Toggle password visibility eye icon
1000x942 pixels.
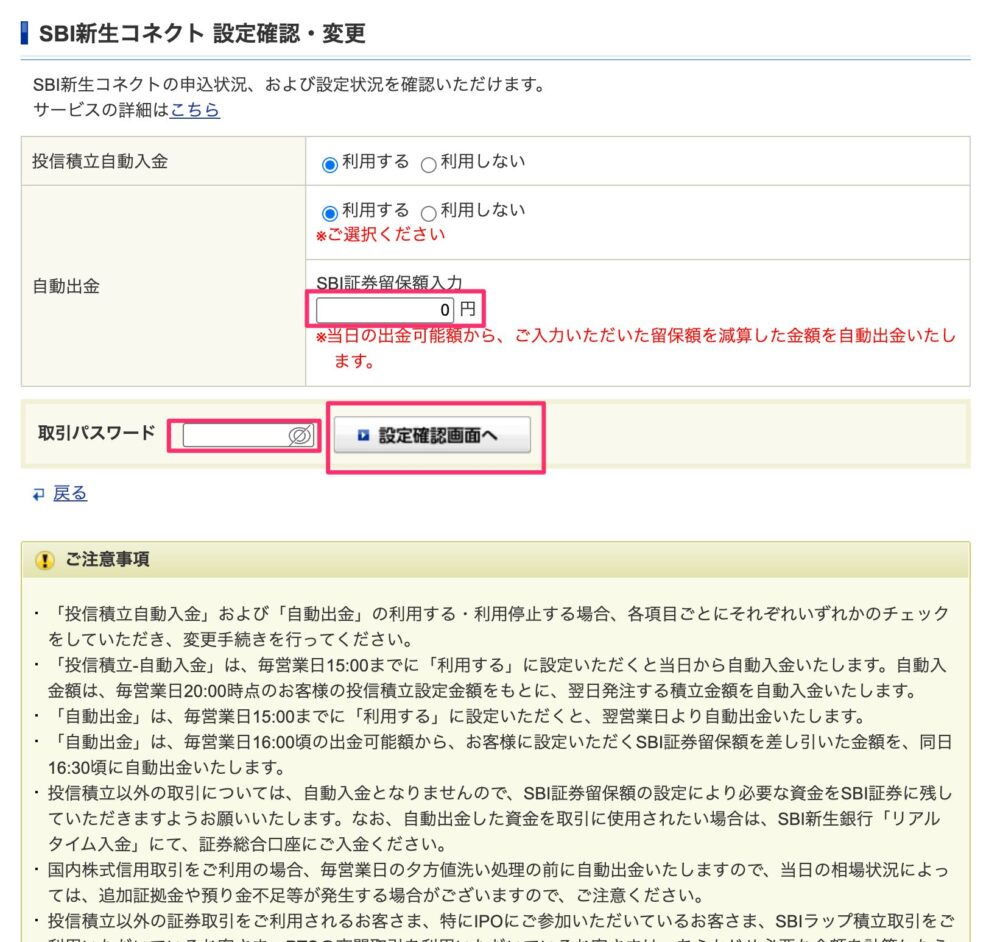pyautogui.click(x=300, y=436)
